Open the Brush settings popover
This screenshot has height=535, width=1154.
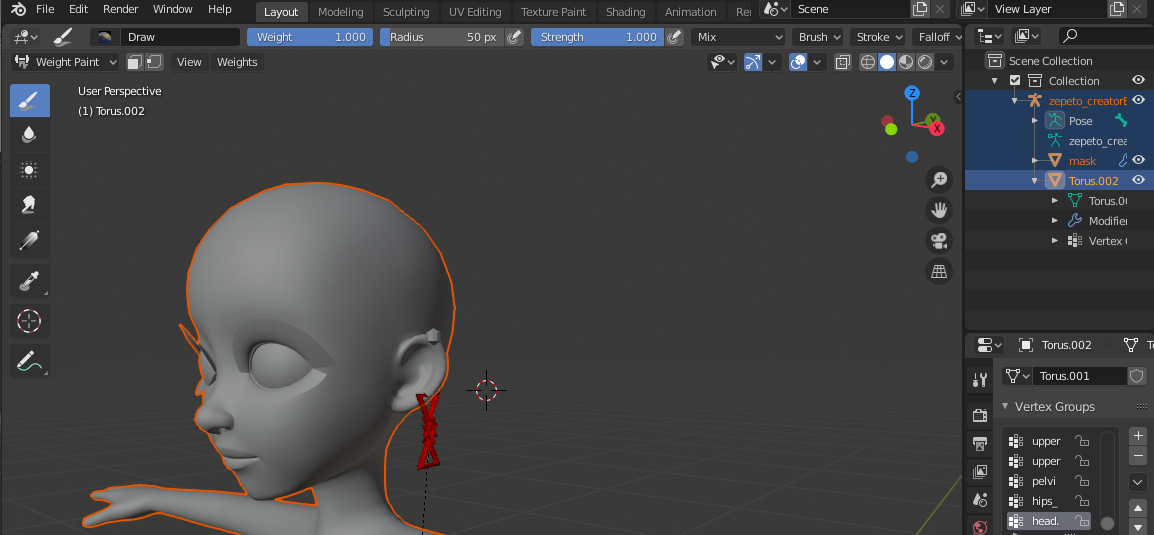(x=818, y=37)
